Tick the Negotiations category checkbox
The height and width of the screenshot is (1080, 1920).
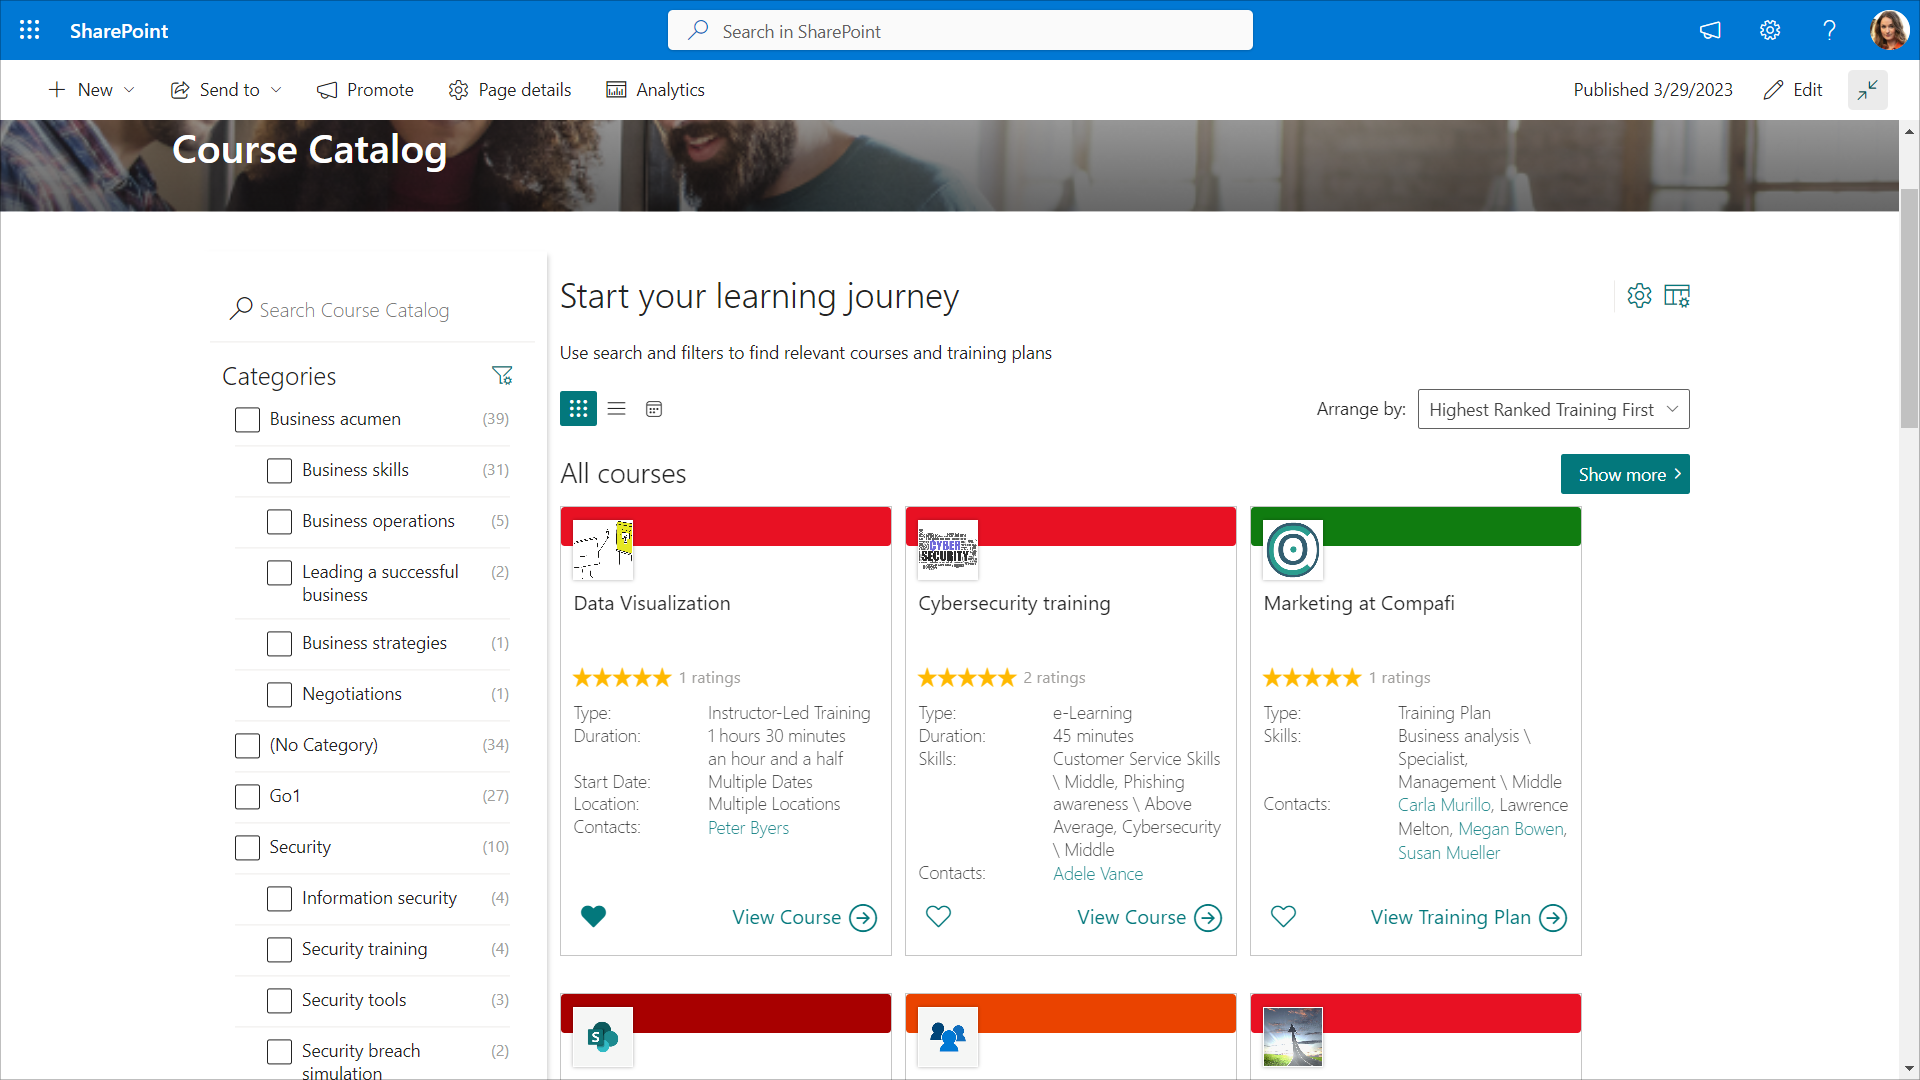tap(280, 695)
